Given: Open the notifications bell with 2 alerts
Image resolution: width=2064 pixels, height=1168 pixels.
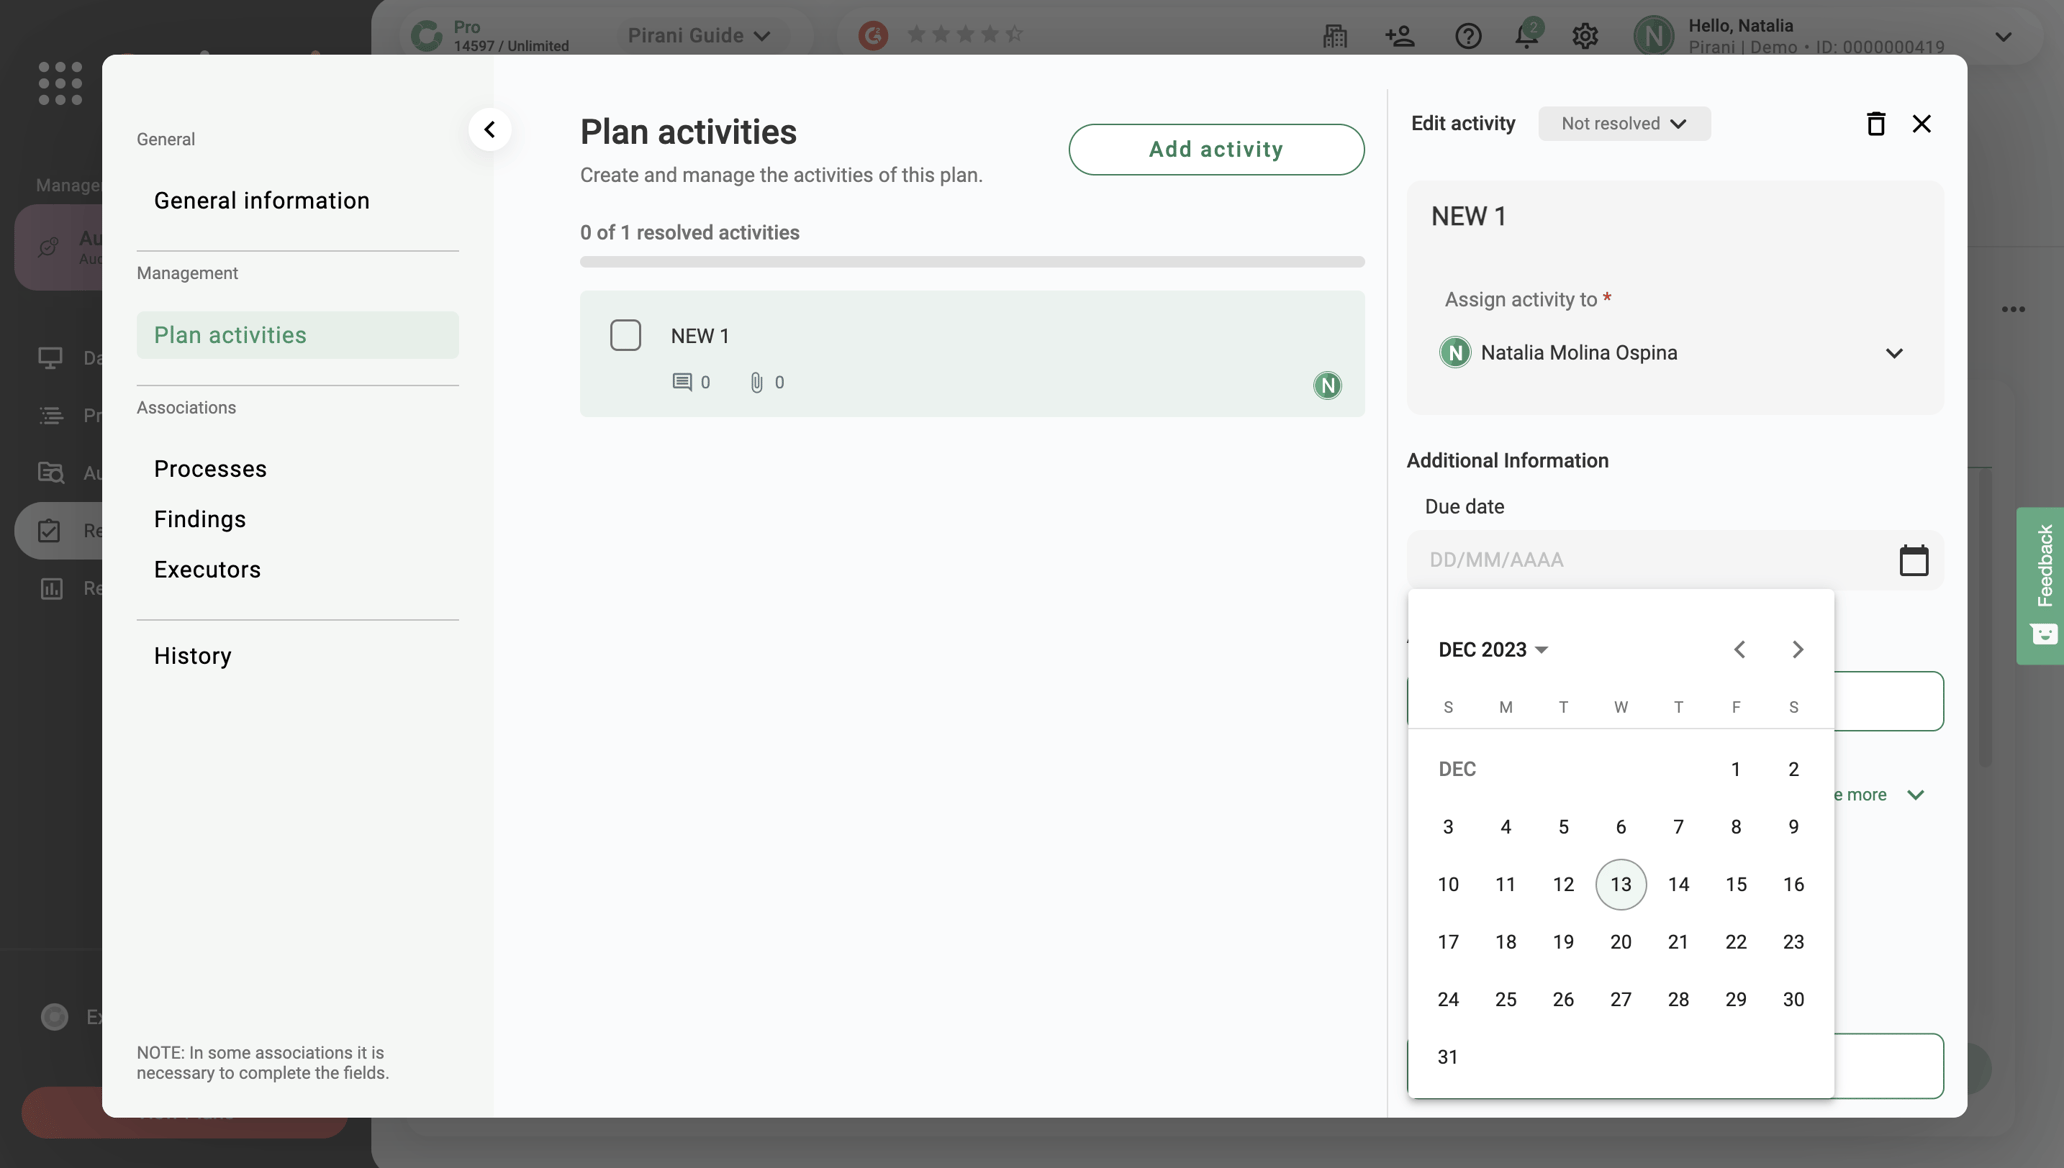Looking at the screenshot, I should click(x=1526, y=36).
